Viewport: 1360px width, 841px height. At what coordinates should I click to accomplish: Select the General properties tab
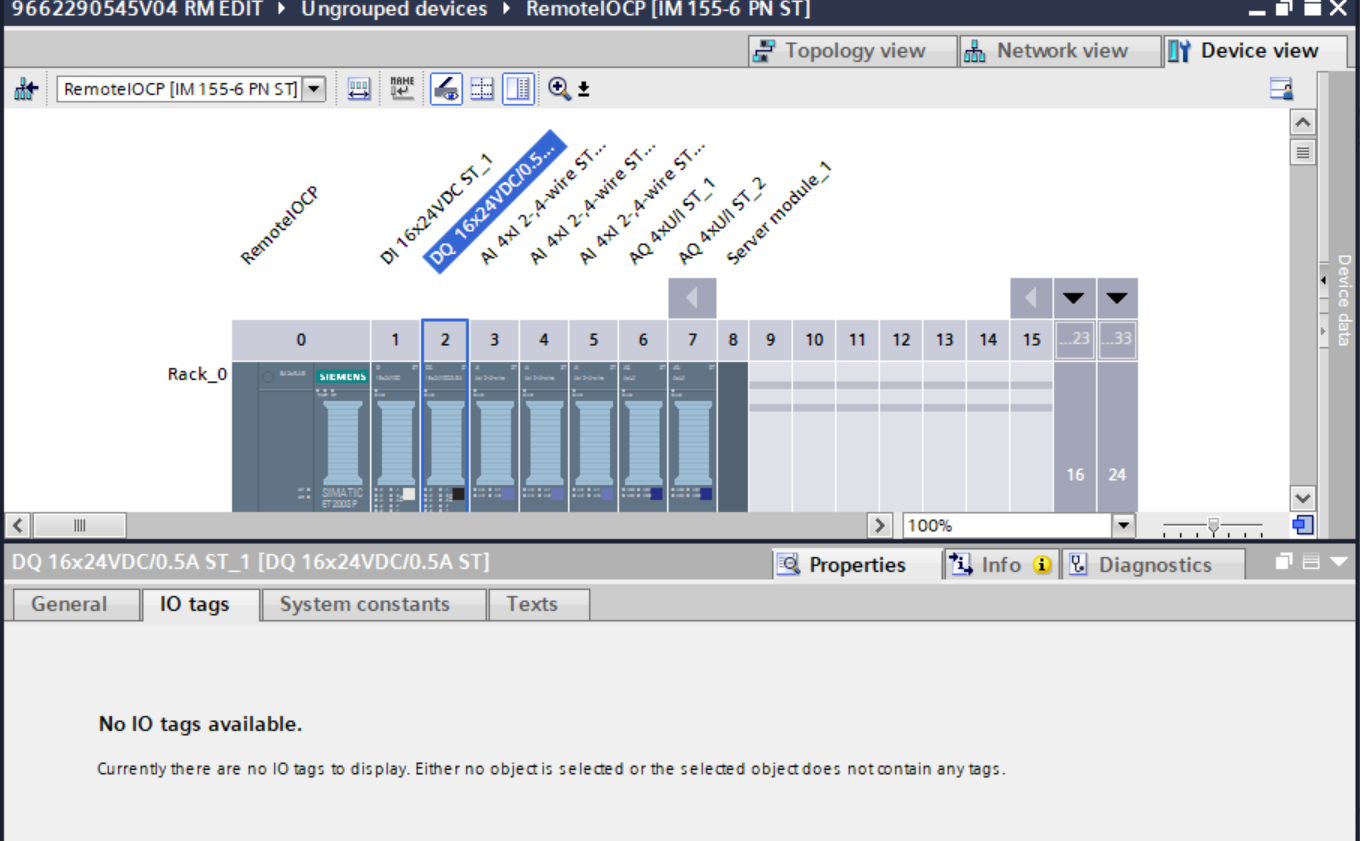point(76,604)
